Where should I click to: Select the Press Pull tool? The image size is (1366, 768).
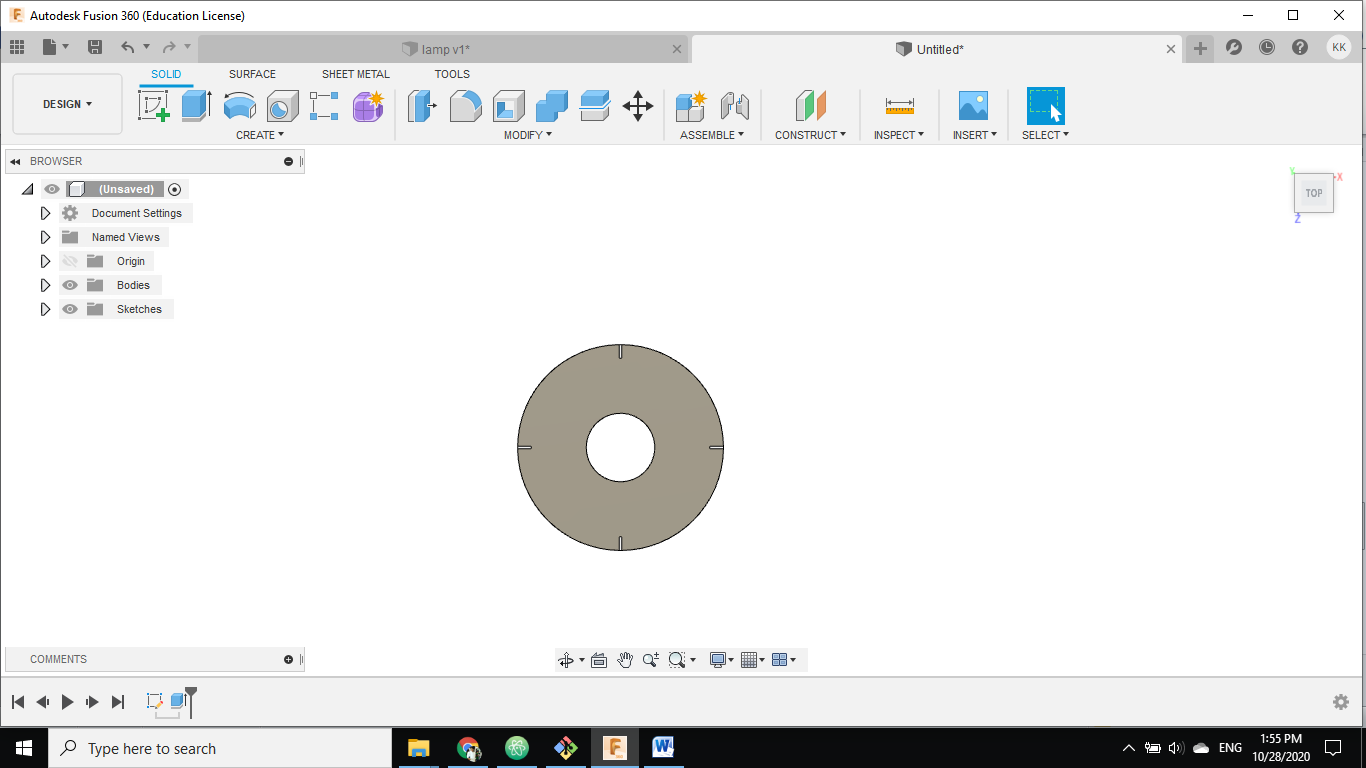point(422,105)
